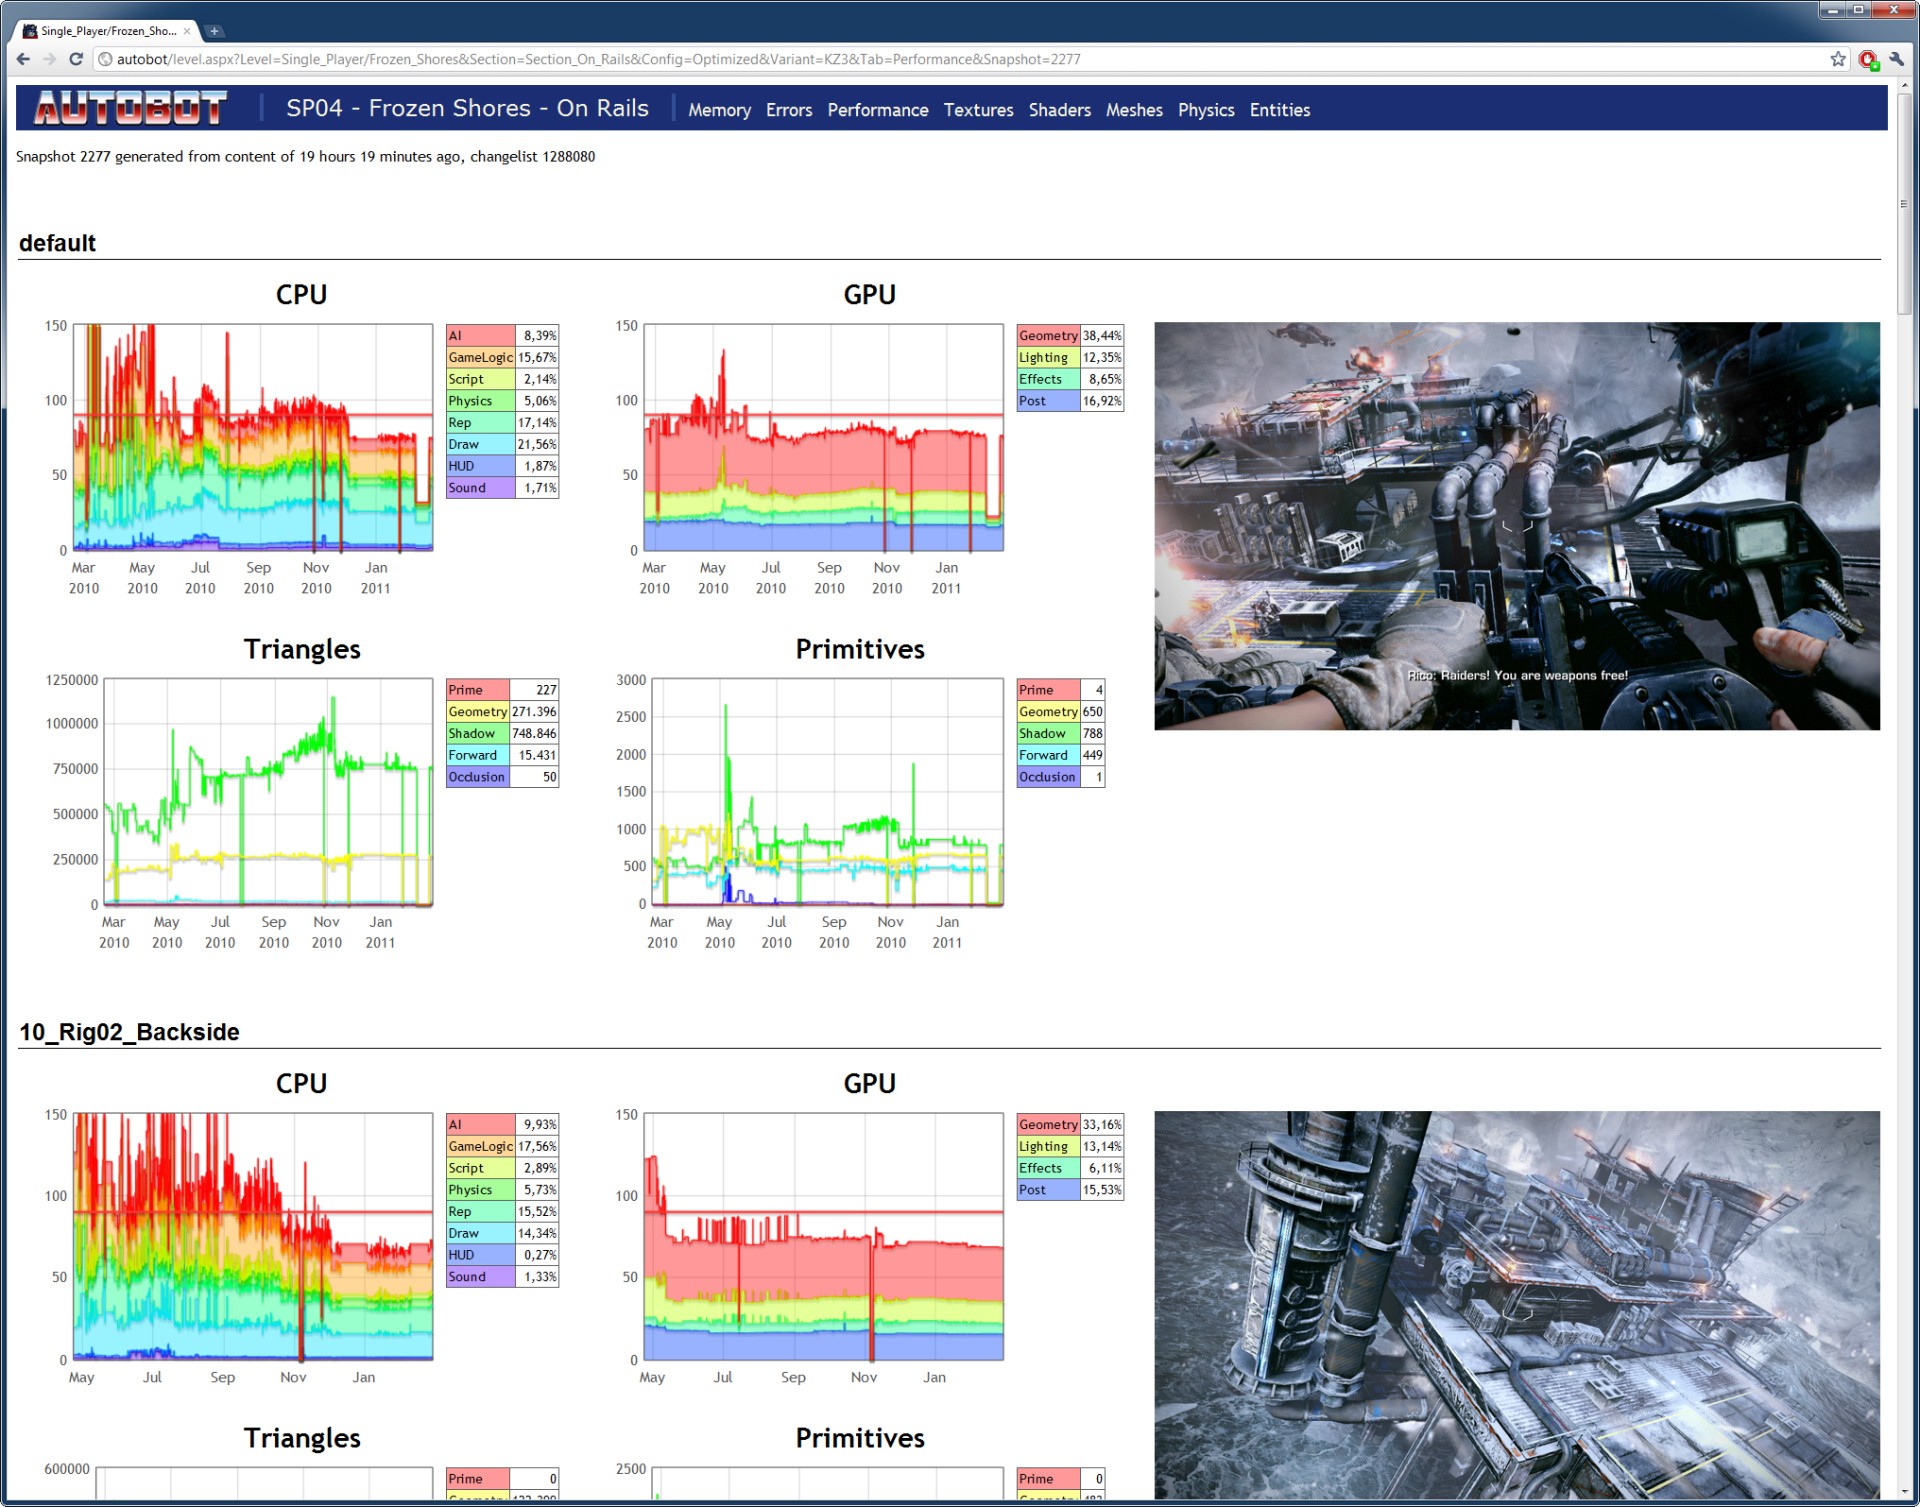The width and height of the screenshot is (1920, 1507).
Task: Click the browser forward arrow
Action: pyautogui.click(x=49, y=59)
